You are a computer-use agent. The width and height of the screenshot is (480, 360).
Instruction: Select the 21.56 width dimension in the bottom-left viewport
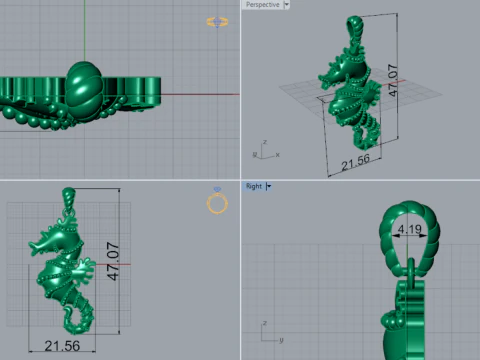coord(62,346)
